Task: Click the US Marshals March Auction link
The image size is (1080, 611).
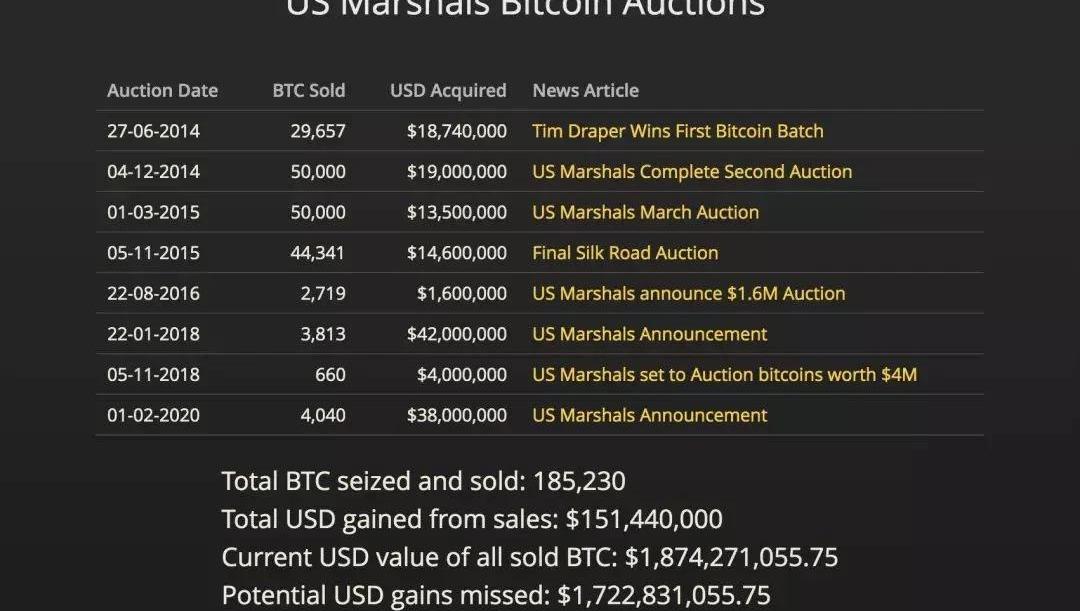Action: coord(645,212)
